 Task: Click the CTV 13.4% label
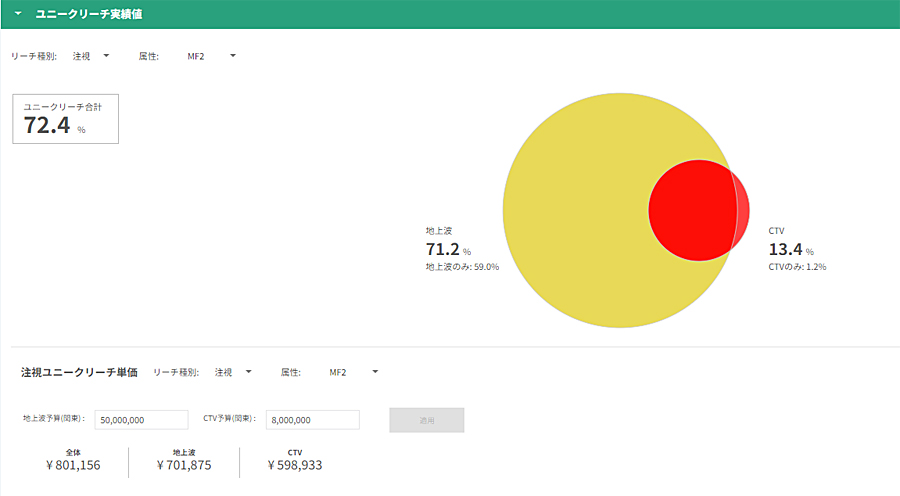point(791,249)
